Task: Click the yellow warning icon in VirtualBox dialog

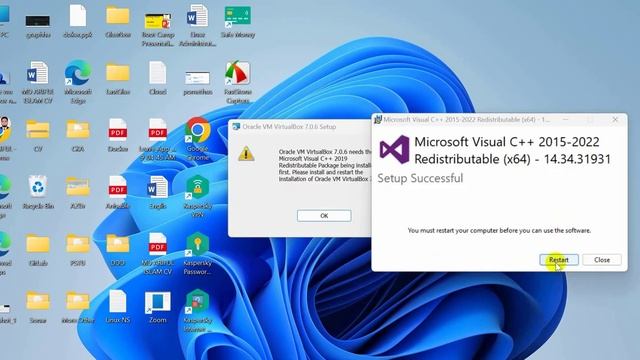Action: click(246, 154)
